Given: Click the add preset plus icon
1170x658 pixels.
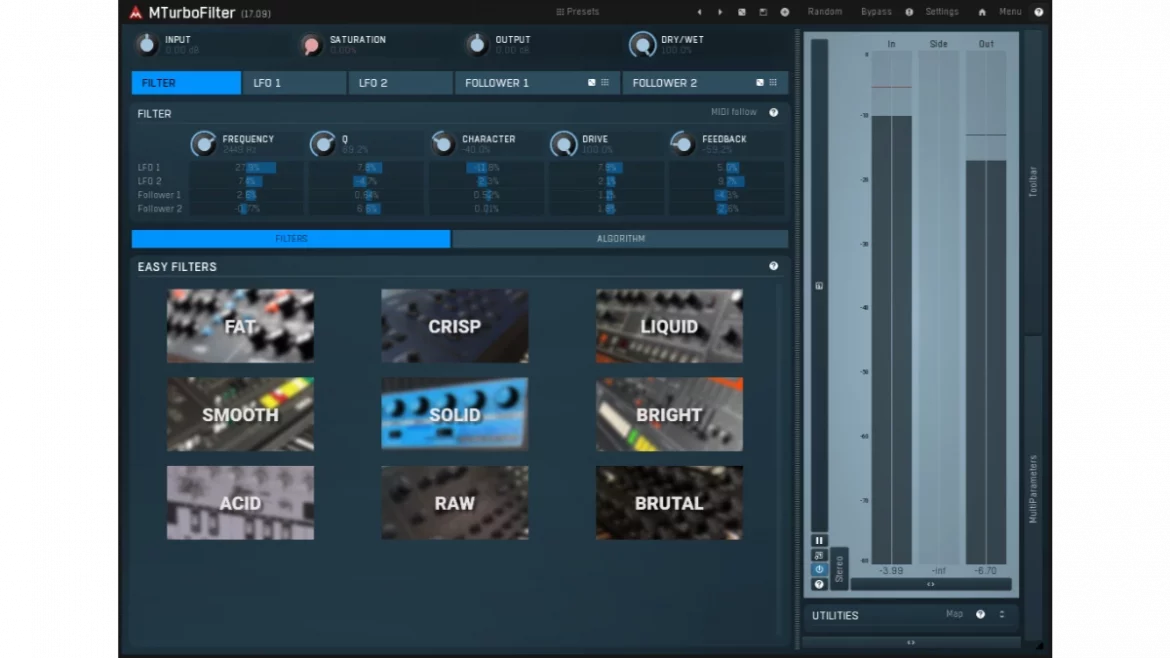Looking at the screenshot, I should (x=784, y=12).
